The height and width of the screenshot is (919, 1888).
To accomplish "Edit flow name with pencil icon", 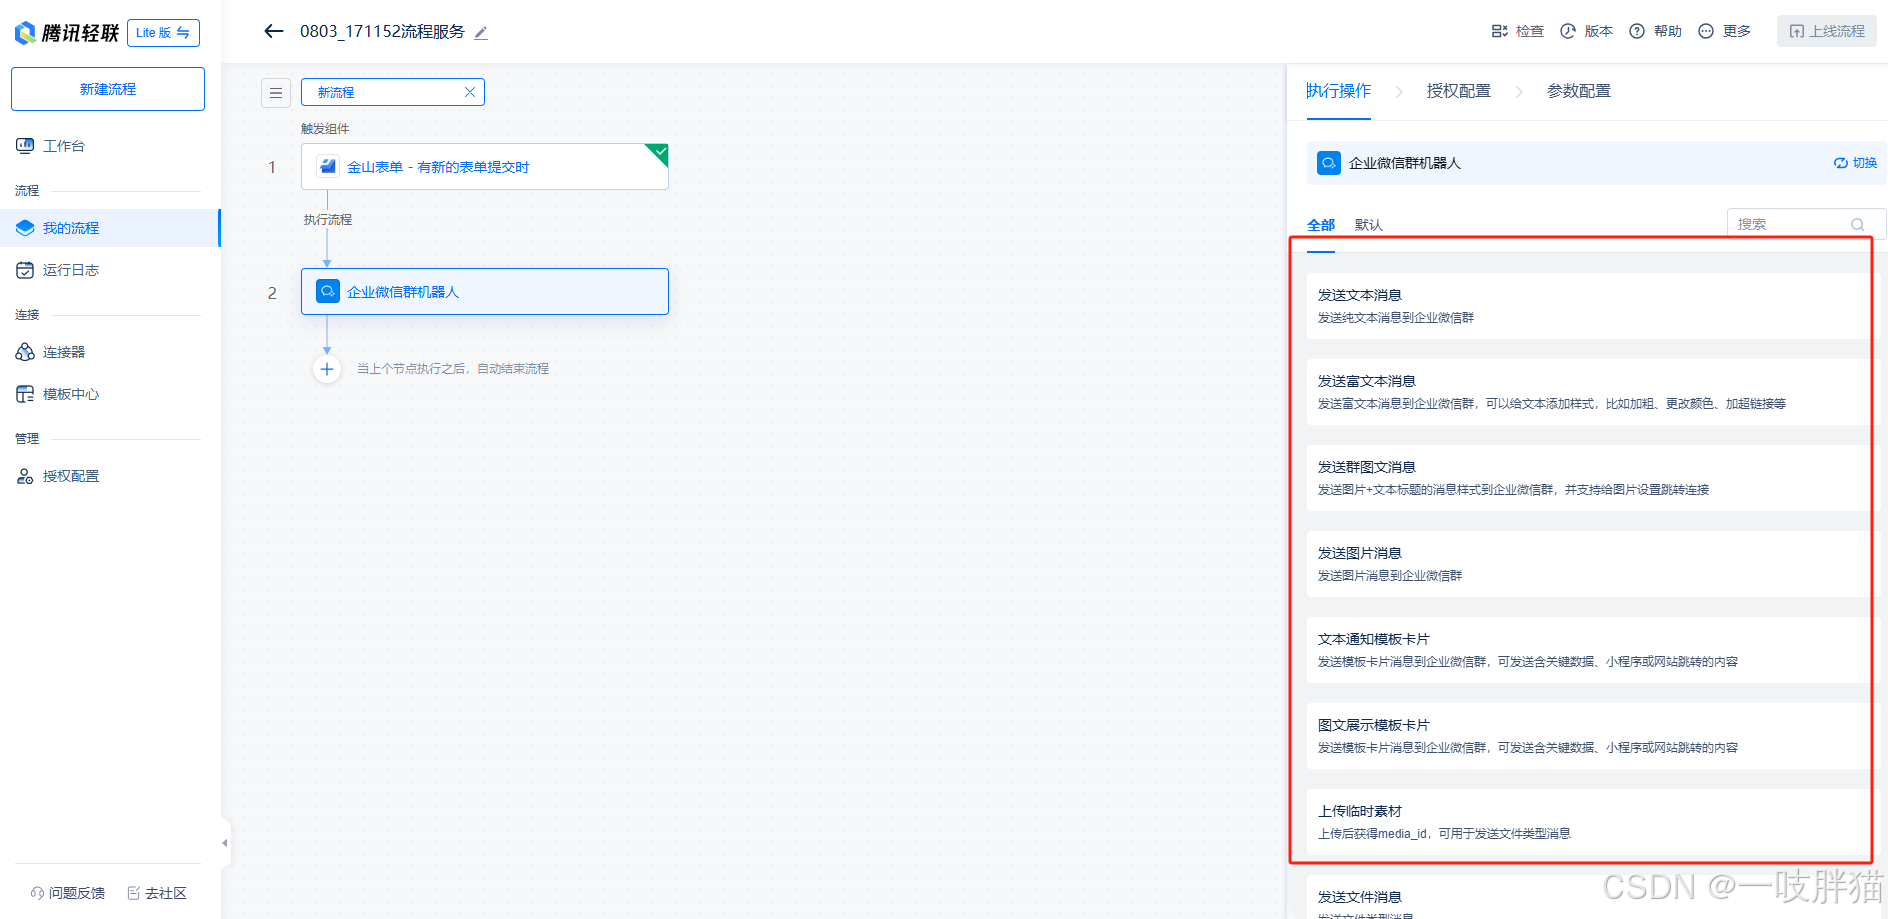I will point(481,33).
